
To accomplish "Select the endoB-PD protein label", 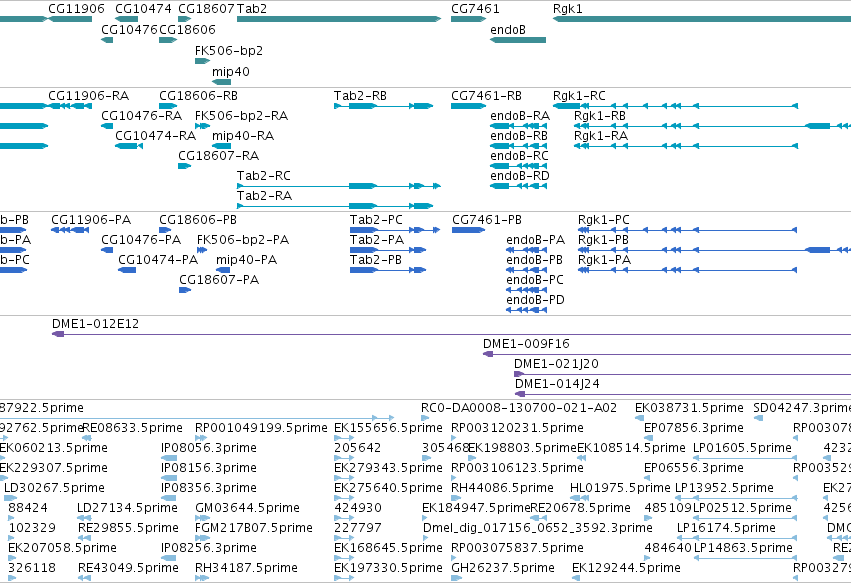I will pyautogui.click(x=536, y=301).
